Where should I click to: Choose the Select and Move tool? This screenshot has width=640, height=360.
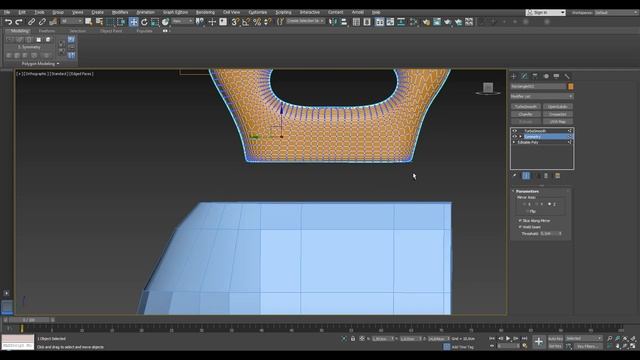point(133,22)
